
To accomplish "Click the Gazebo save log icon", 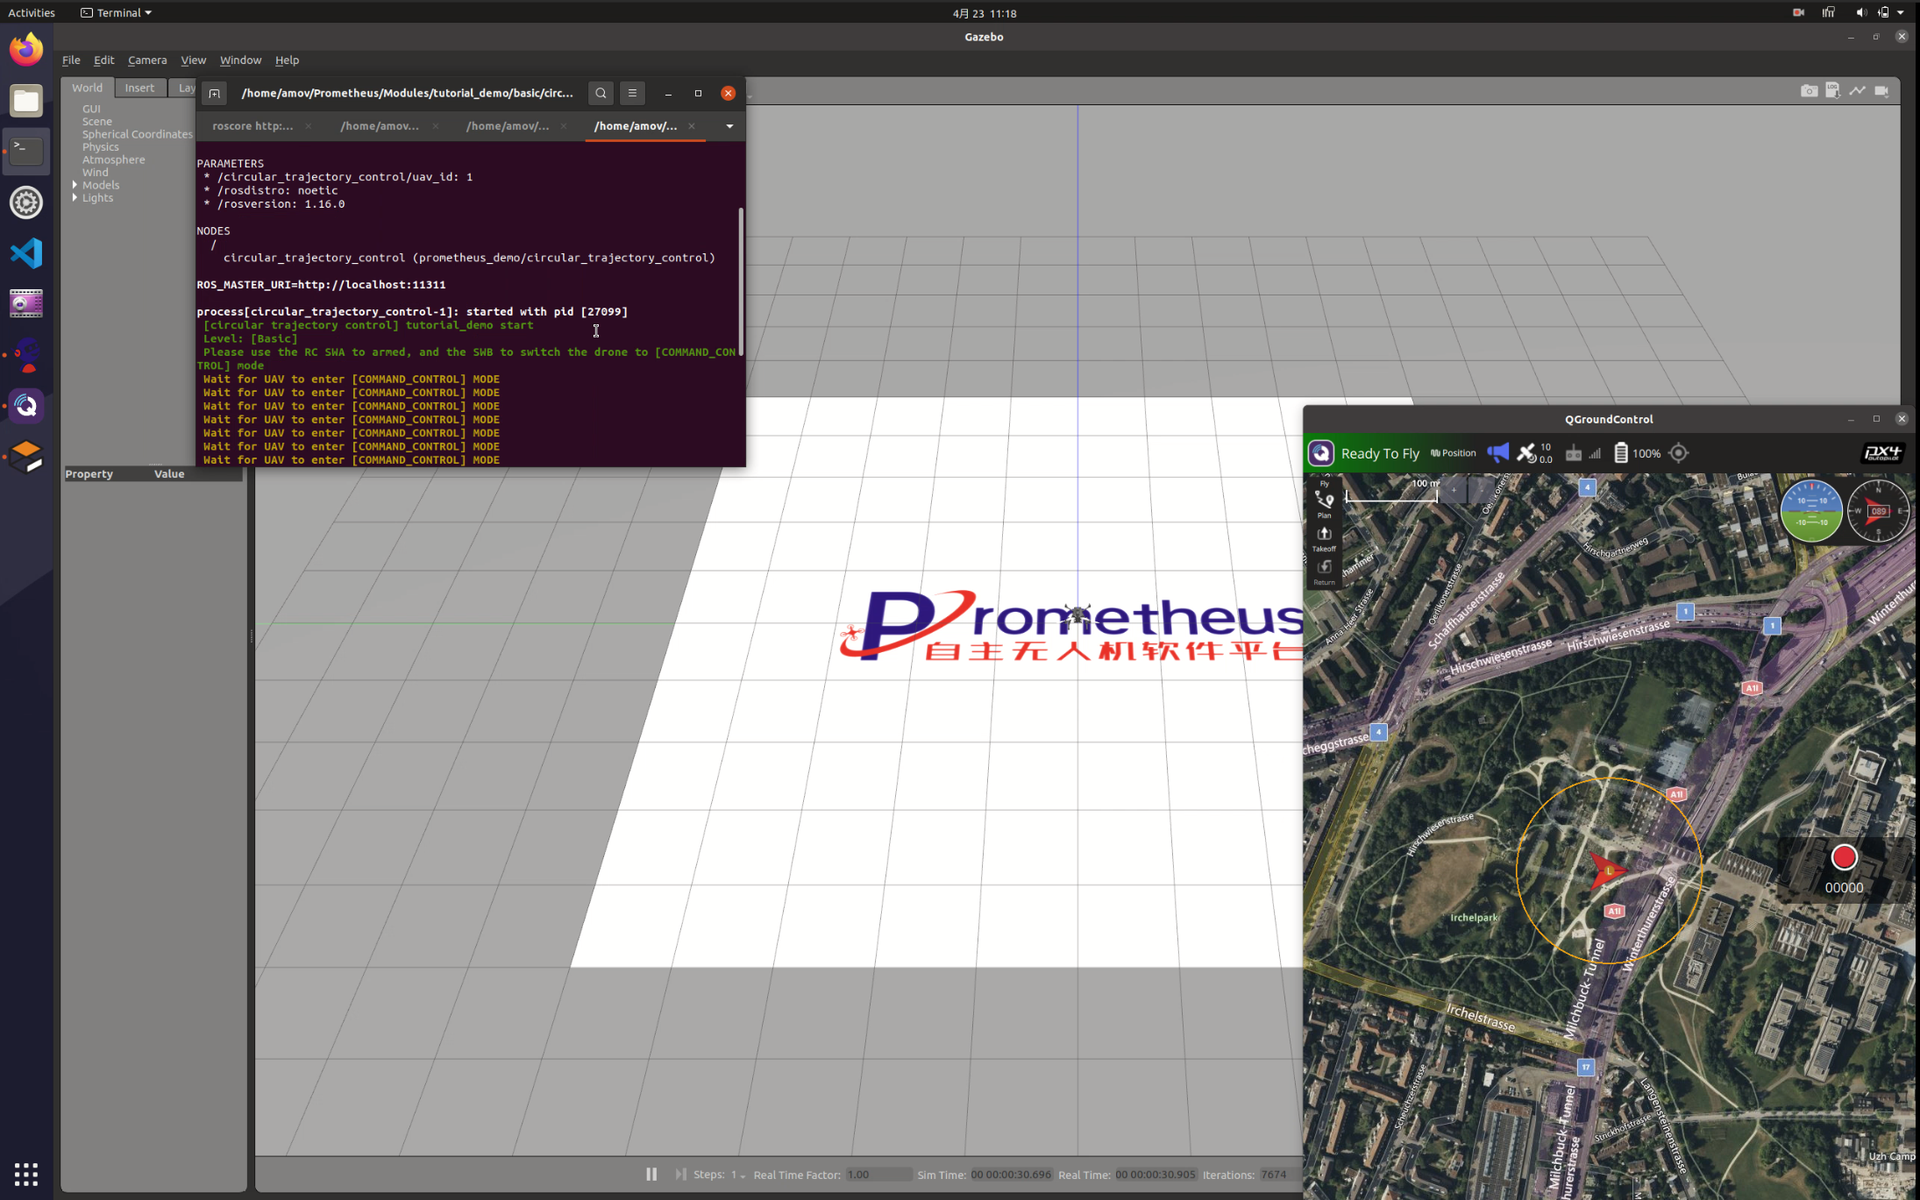I will pyautogui.click(x=1833, y=91).
